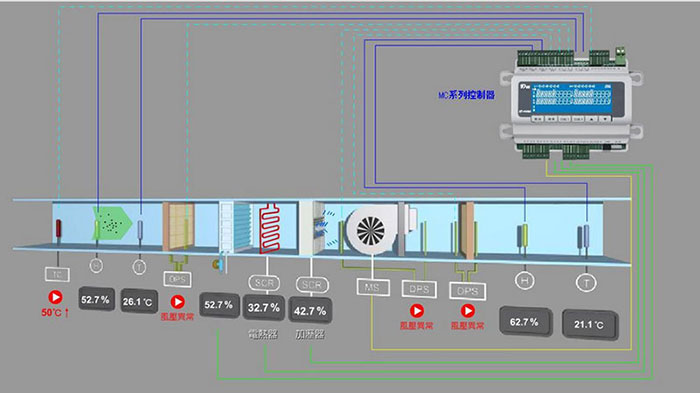Click the MS fan motor starter box
Viewport: 700px width, 393px height.
[373, 287]
